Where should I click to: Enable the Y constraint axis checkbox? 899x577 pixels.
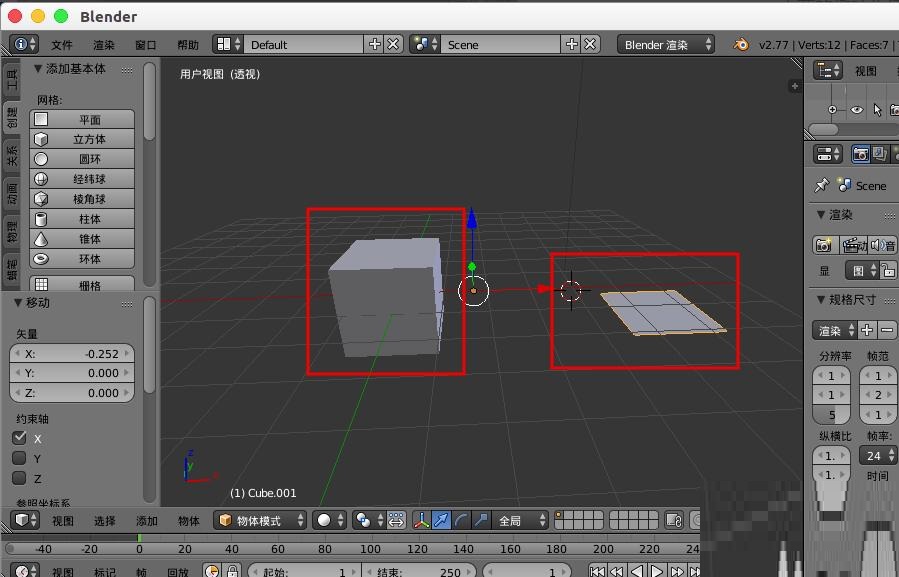point(19,458)
